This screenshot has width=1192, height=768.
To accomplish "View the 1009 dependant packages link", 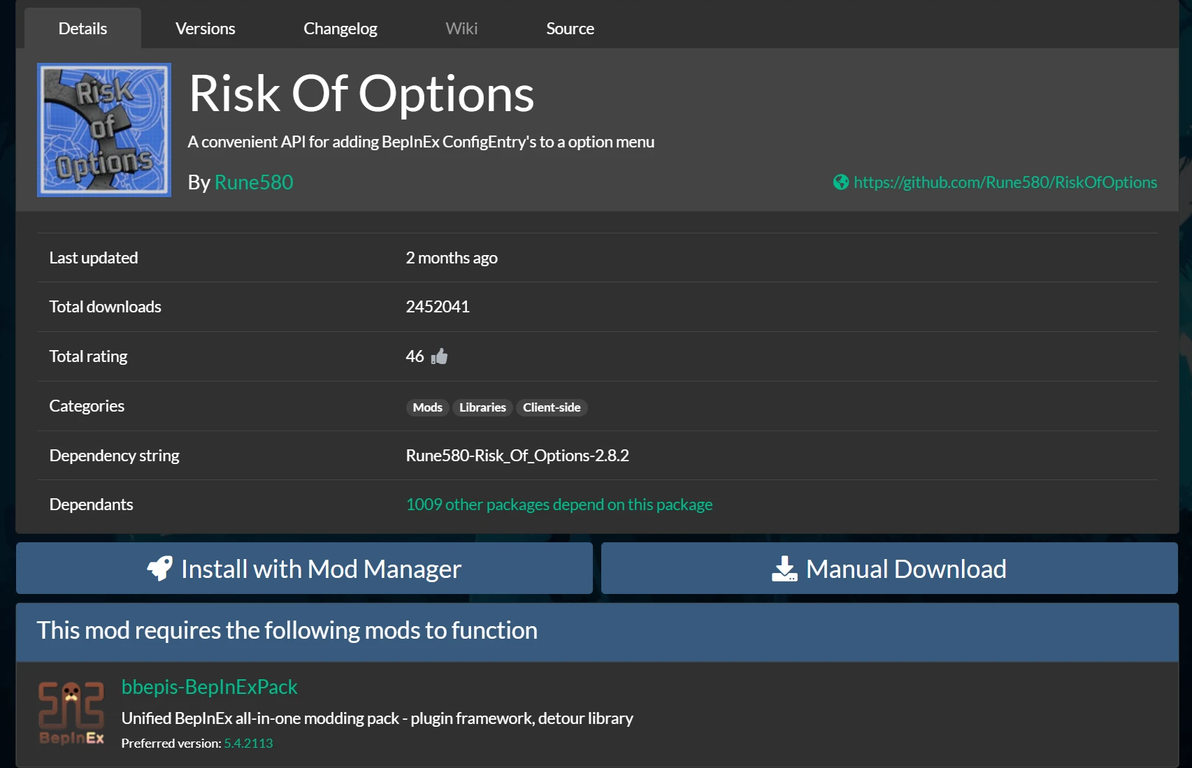I will click(559, 504).
